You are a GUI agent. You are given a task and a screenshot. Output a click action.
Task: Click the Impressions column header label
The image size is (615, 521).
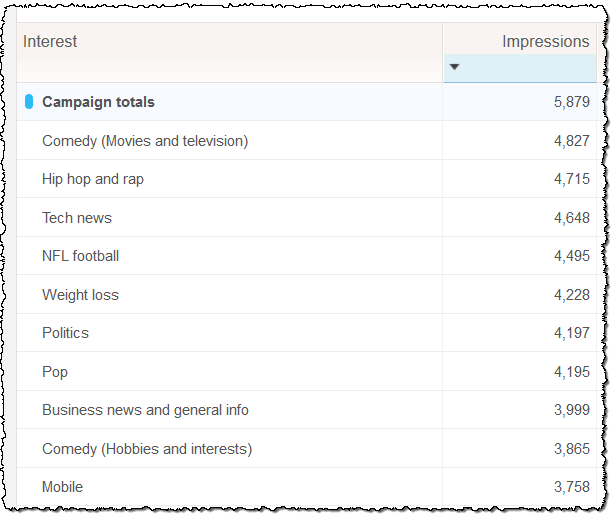pyautogui.click(x=545, y=42)
